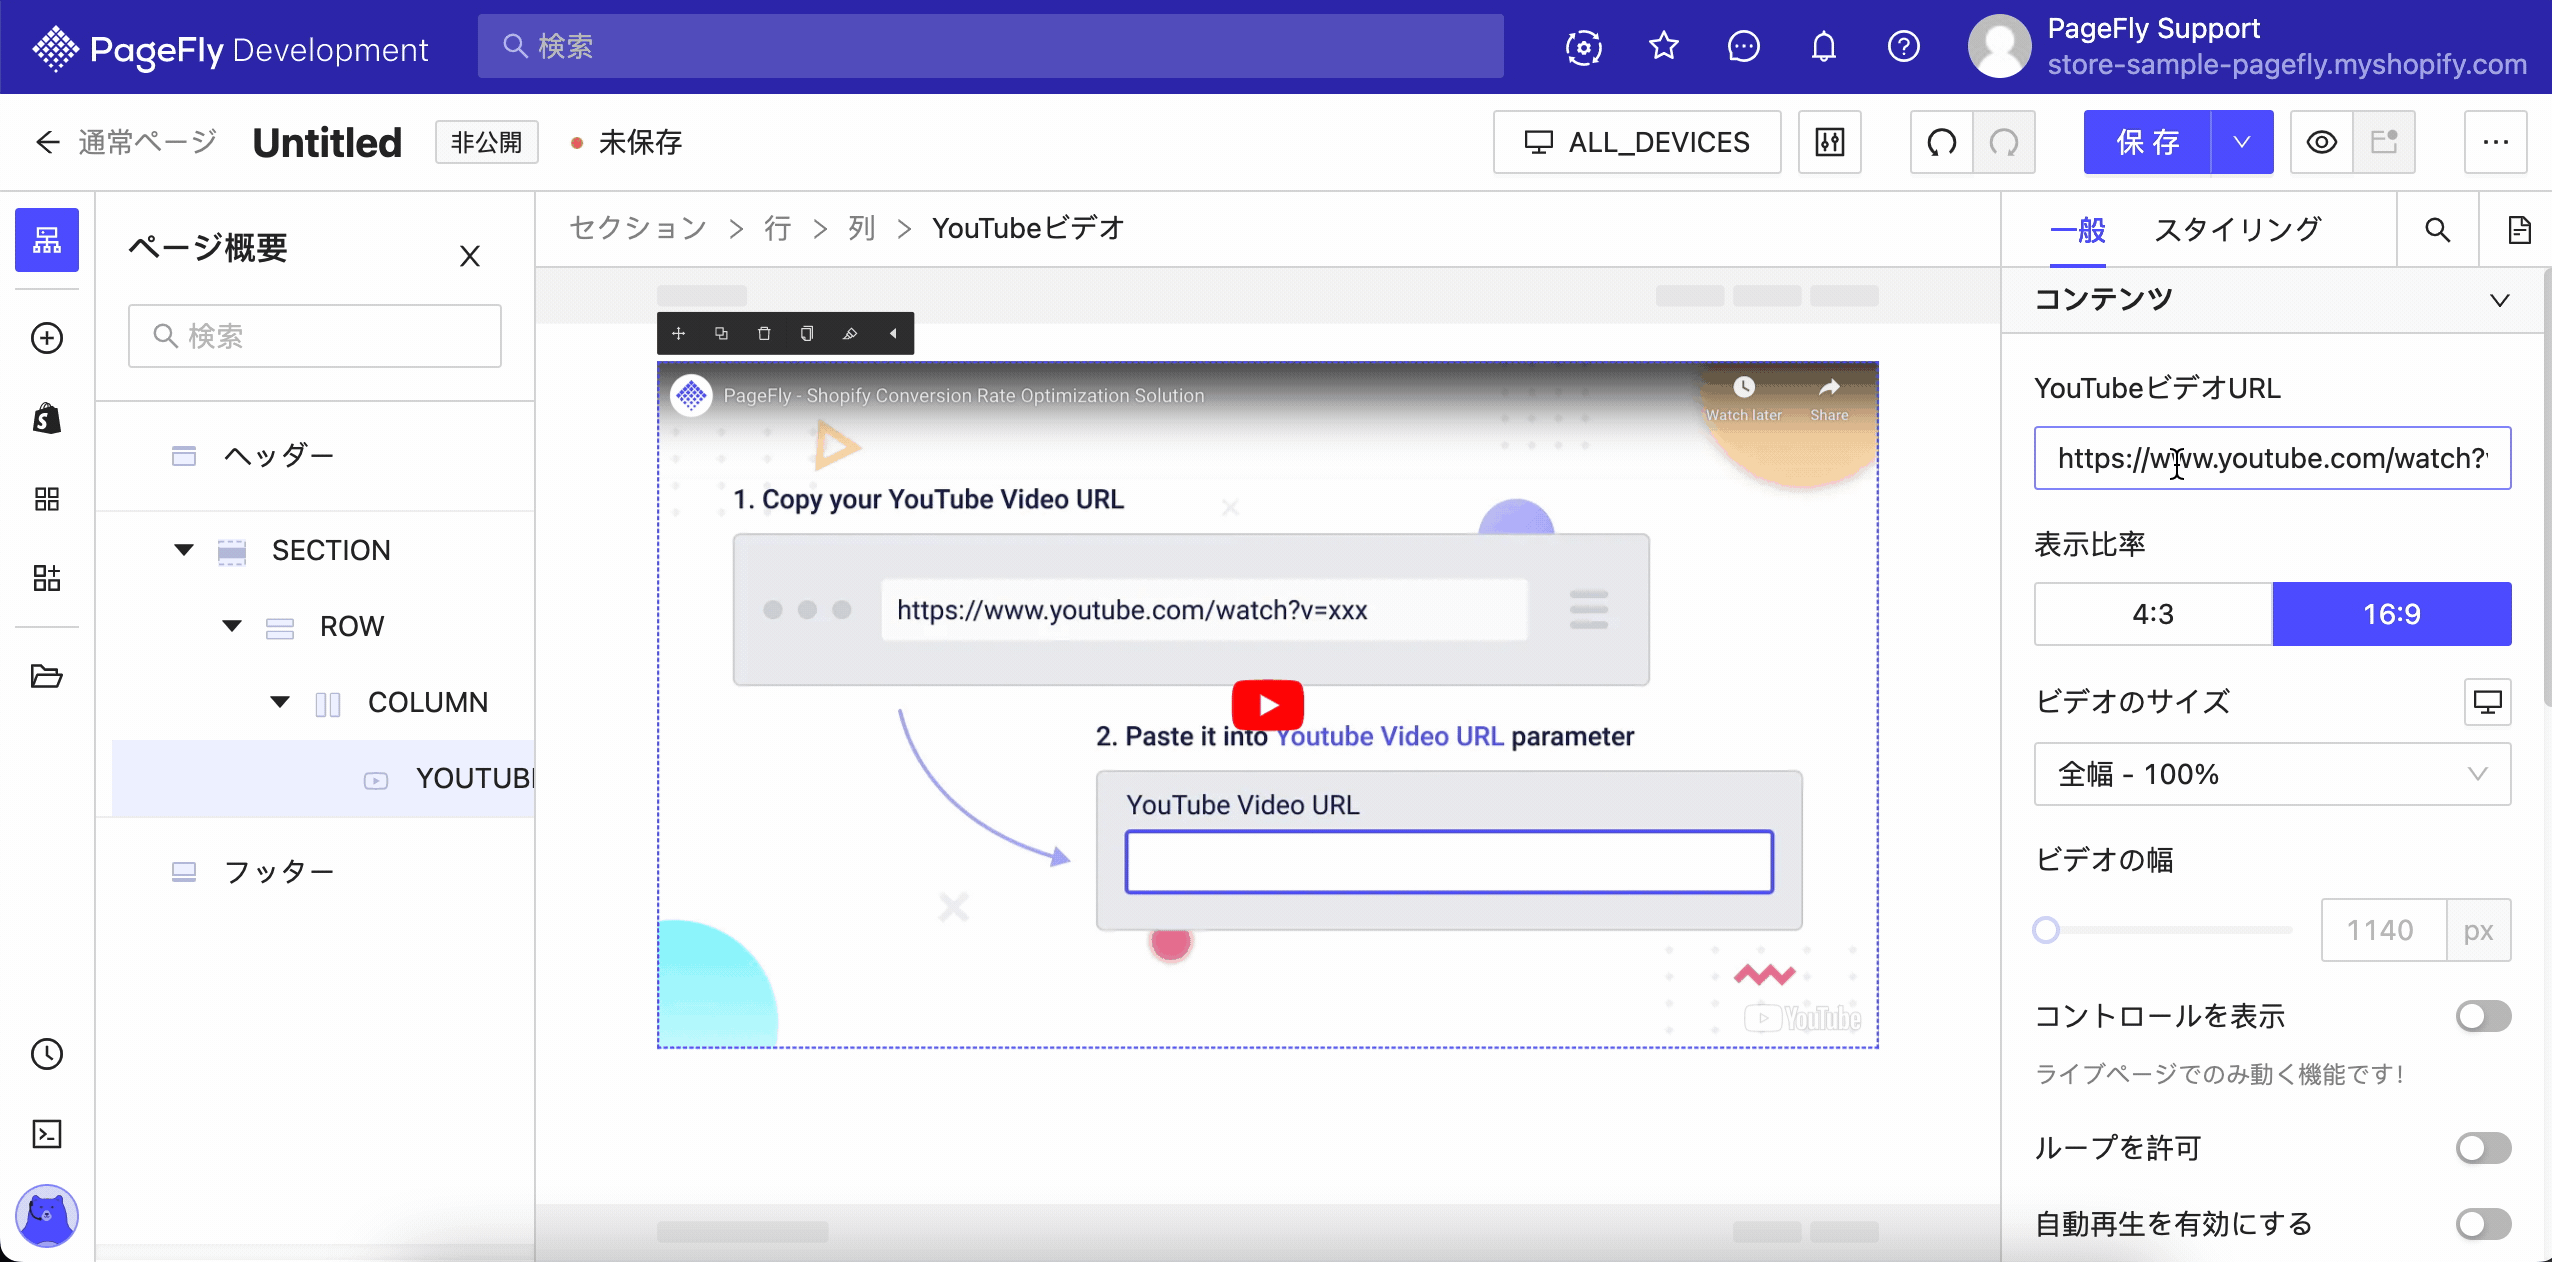Viewport: 2552px width, 1262px height.
Task: Open the add-section grid-plus sidebar icon
Action: [x=47, y=577]
